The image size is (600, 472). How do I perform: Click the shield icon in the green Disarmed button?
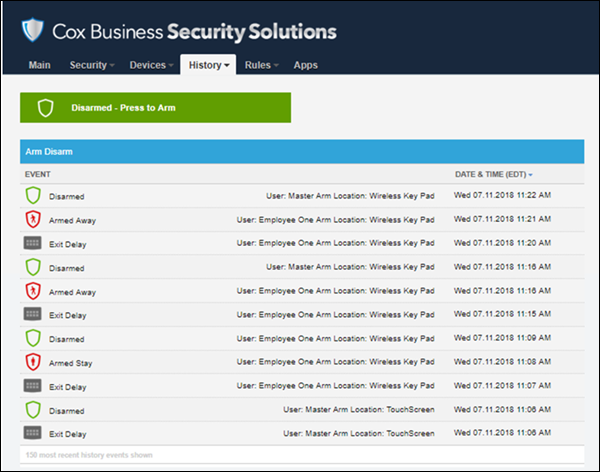[x=45, y=108]
